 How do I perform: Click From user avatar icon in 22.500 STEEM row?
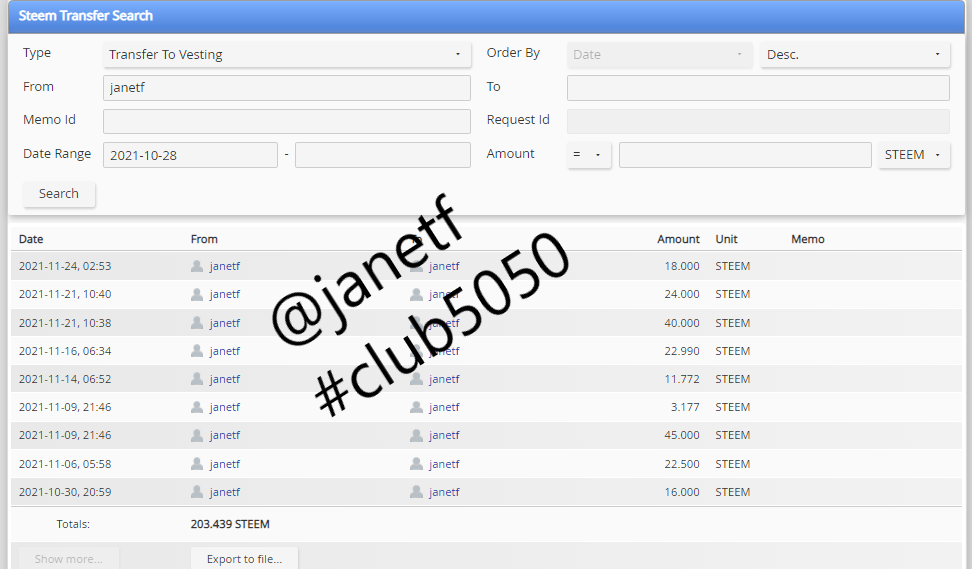pyautogui.click(x=197, y=464)
